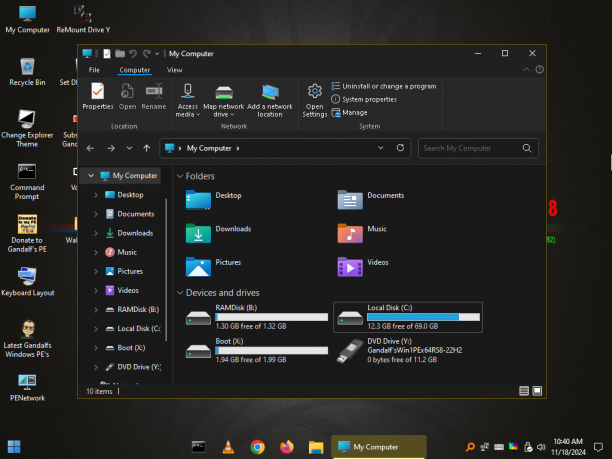Open Explorer help question mark
Viewport: 612px width, 459px height.
(x=539, y=69)
